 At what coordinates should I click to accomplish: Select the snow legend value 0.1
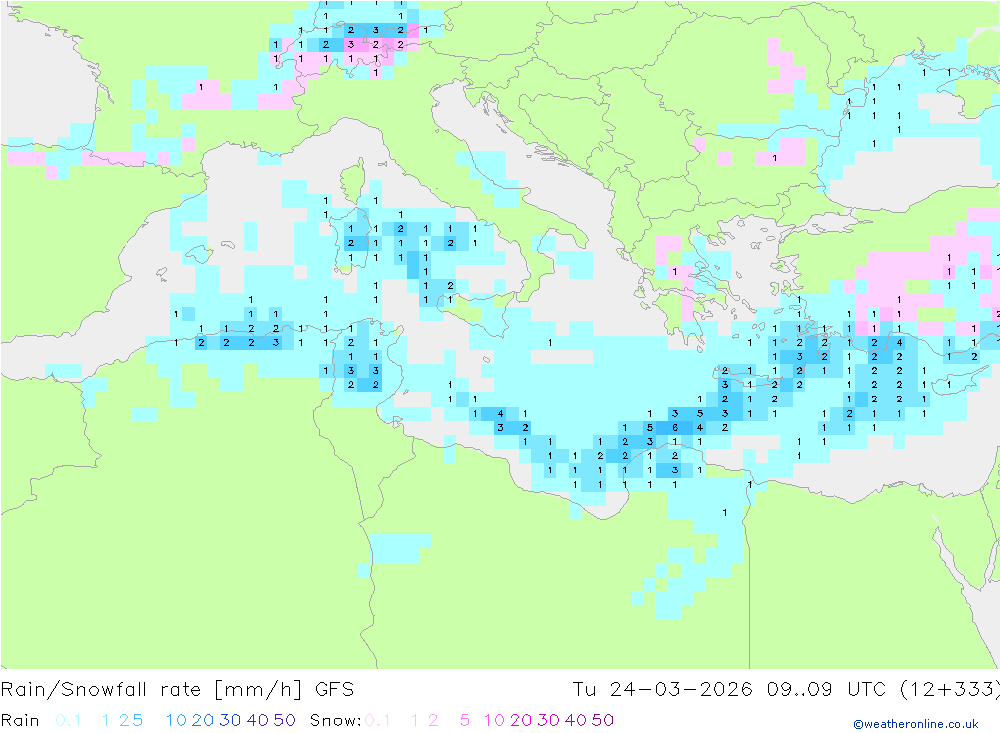coord(378,720)
